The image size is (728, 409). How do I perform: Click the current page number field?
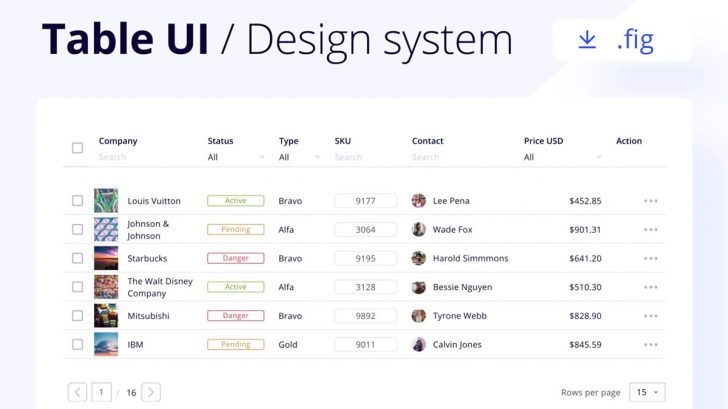point(101,392)
